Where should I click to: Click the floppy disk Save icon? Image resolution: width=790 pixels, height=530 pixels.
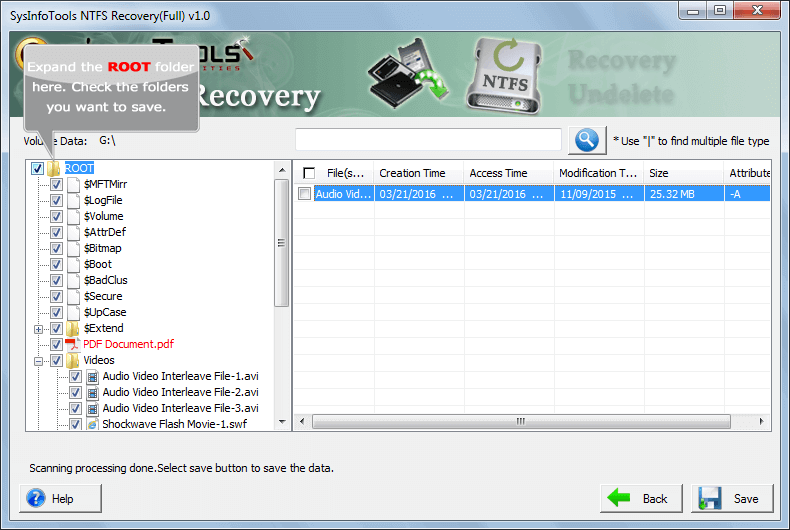(x=710, y=498)
